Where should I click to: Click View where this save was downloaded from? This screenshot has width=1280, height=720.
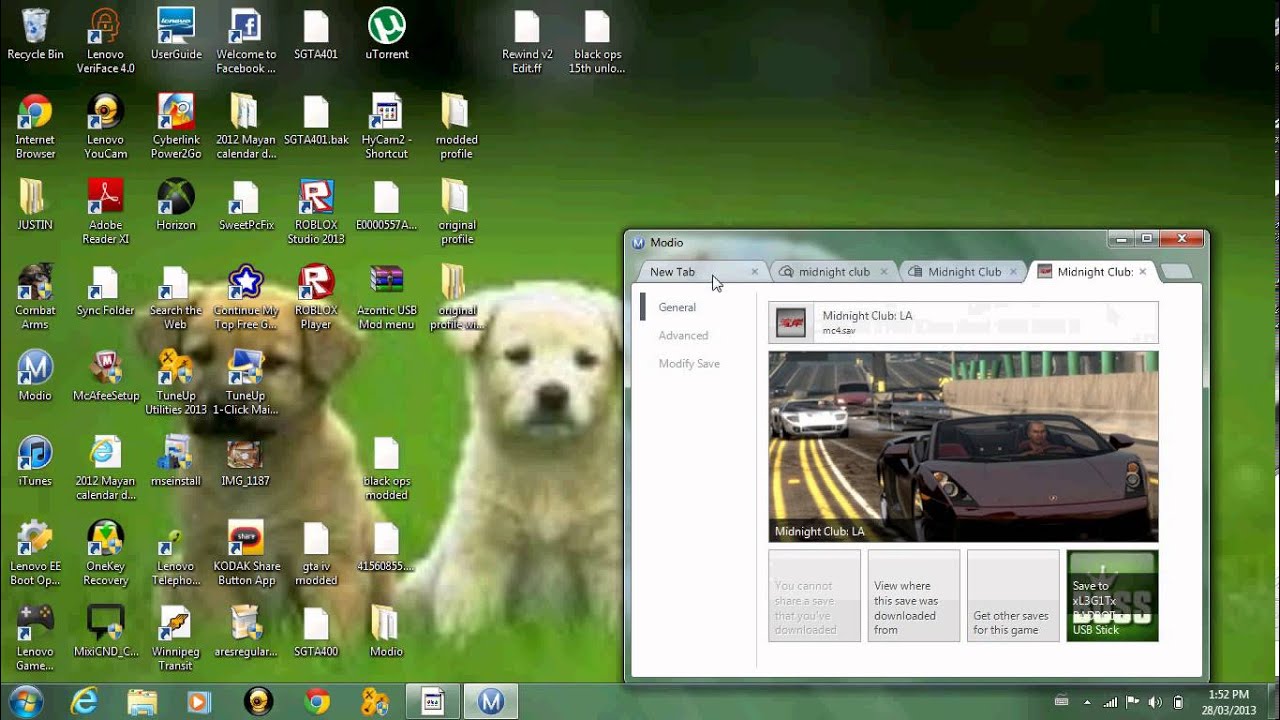point(913,595)
